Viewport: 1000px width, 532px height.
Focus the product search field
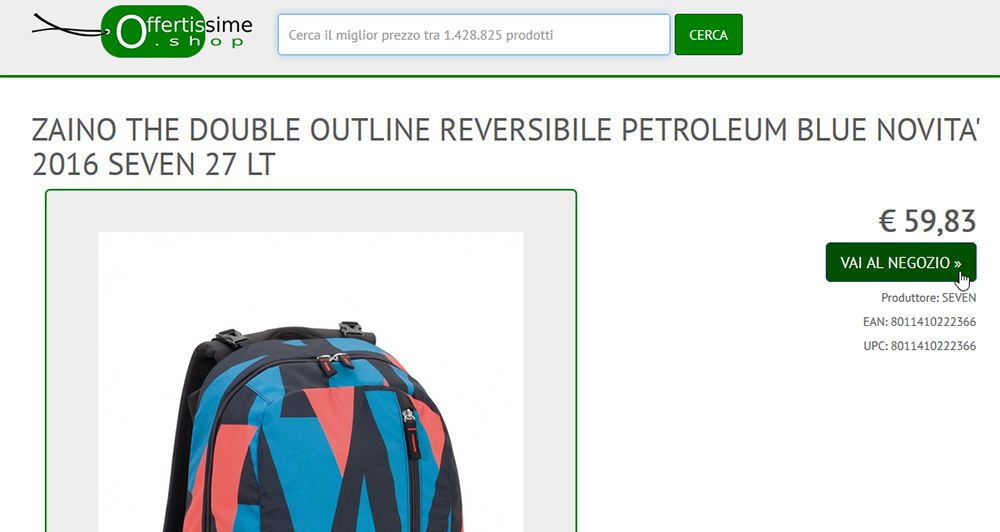point(474,34)
